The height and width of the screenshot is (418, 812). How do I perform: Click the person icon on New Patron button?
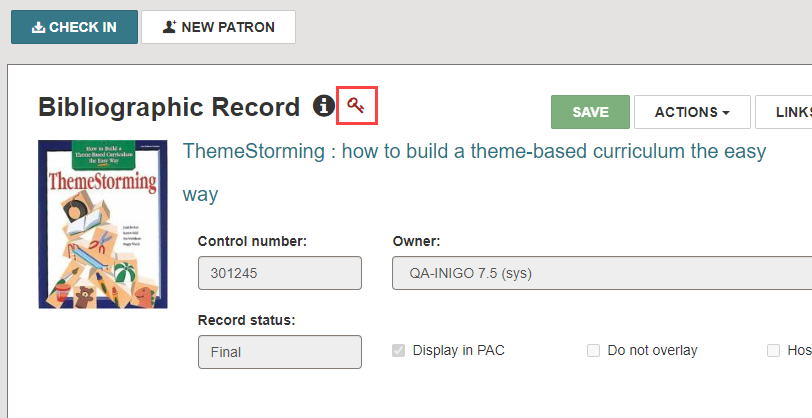(x=169, y=27)
